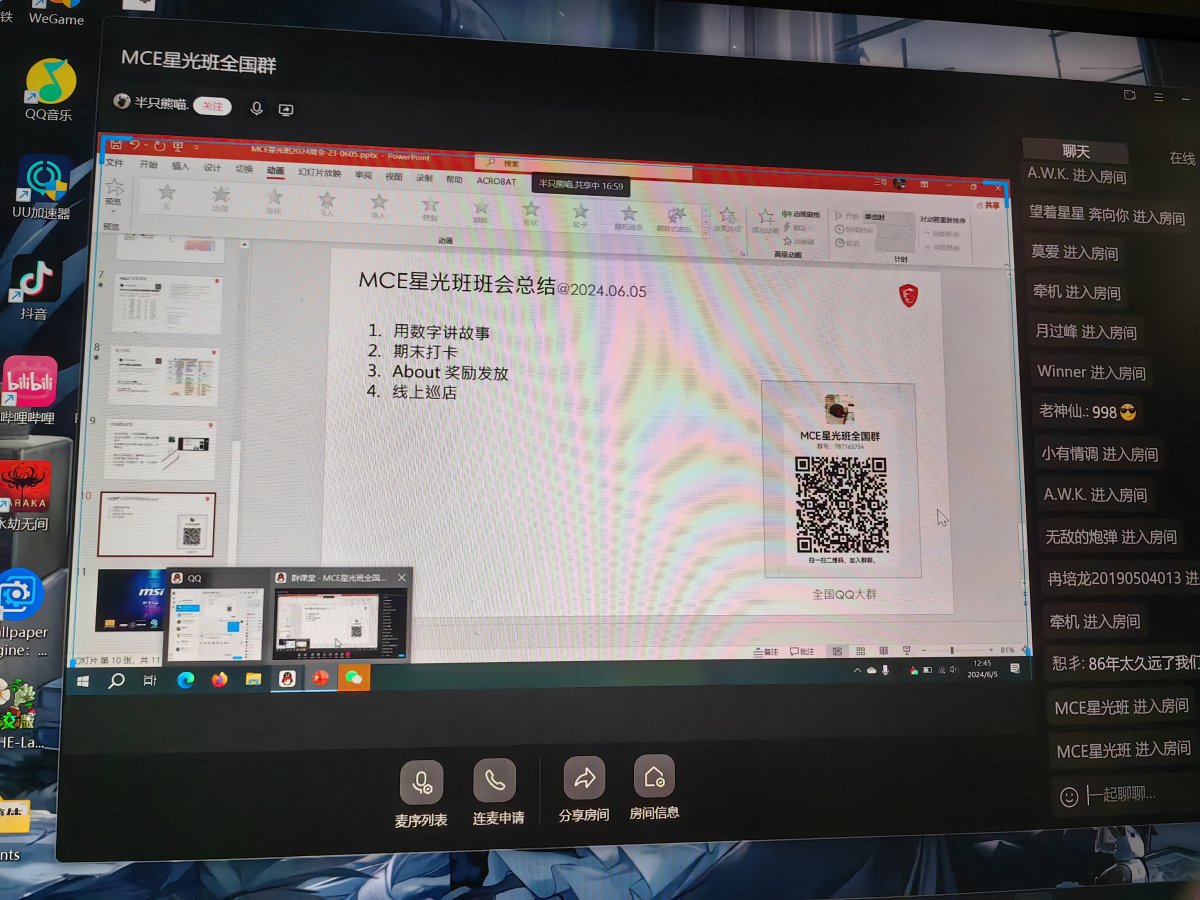The image size is (1200, 900).
Task: Choose the 飞入 animation effect
Action: coord(326,204)
